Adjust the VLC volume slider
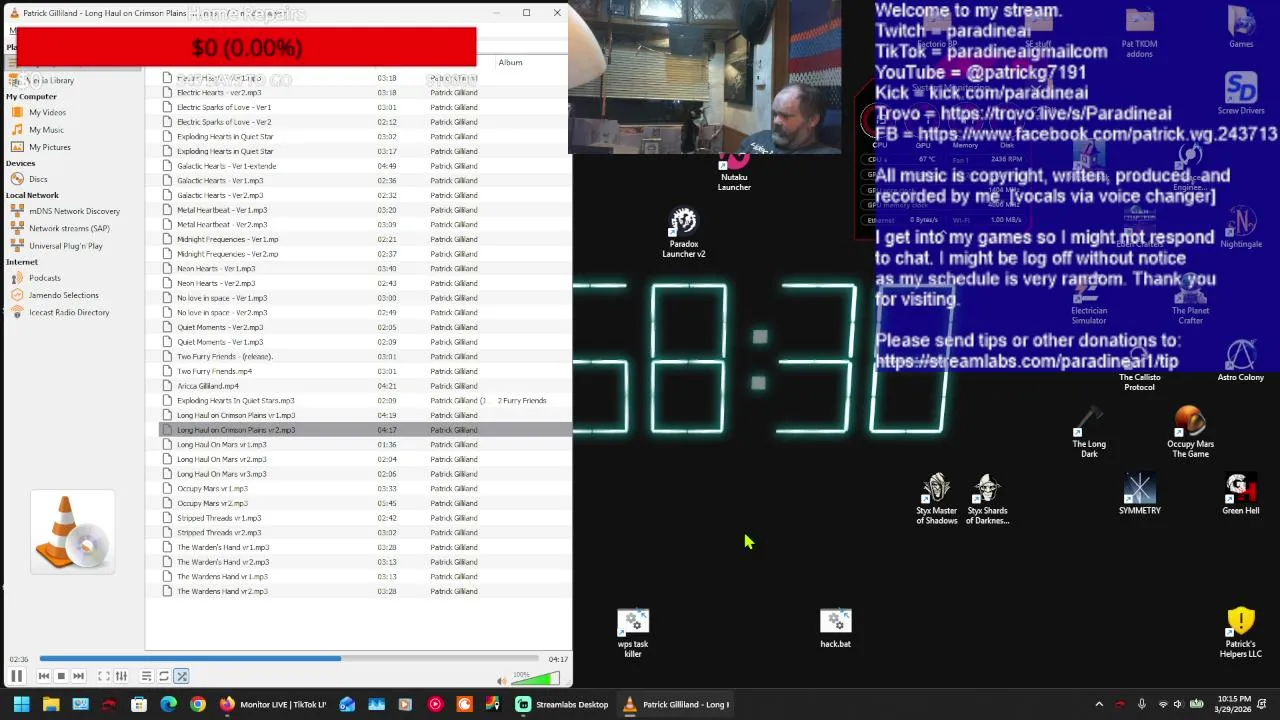The height and width of the screenshot is (720, 1280). click(536, 680)
